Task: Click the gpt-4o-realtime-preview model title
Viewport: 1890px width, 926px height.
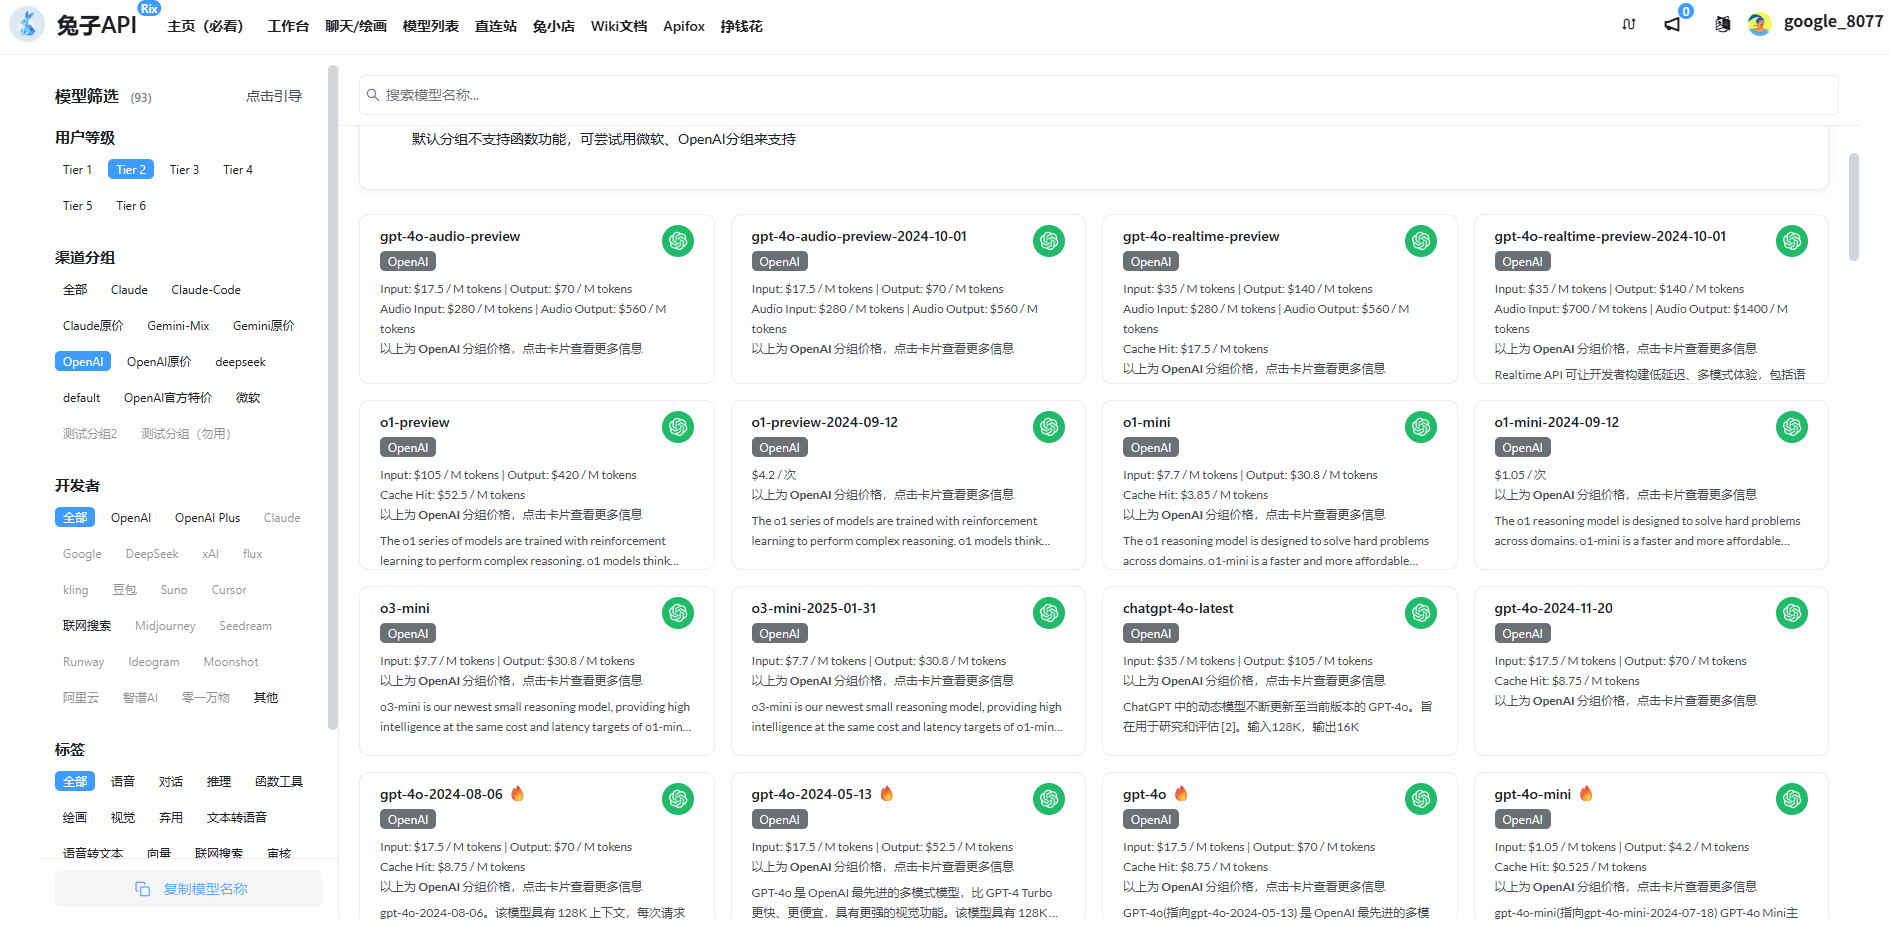Action: click(x=1201, y=237)
